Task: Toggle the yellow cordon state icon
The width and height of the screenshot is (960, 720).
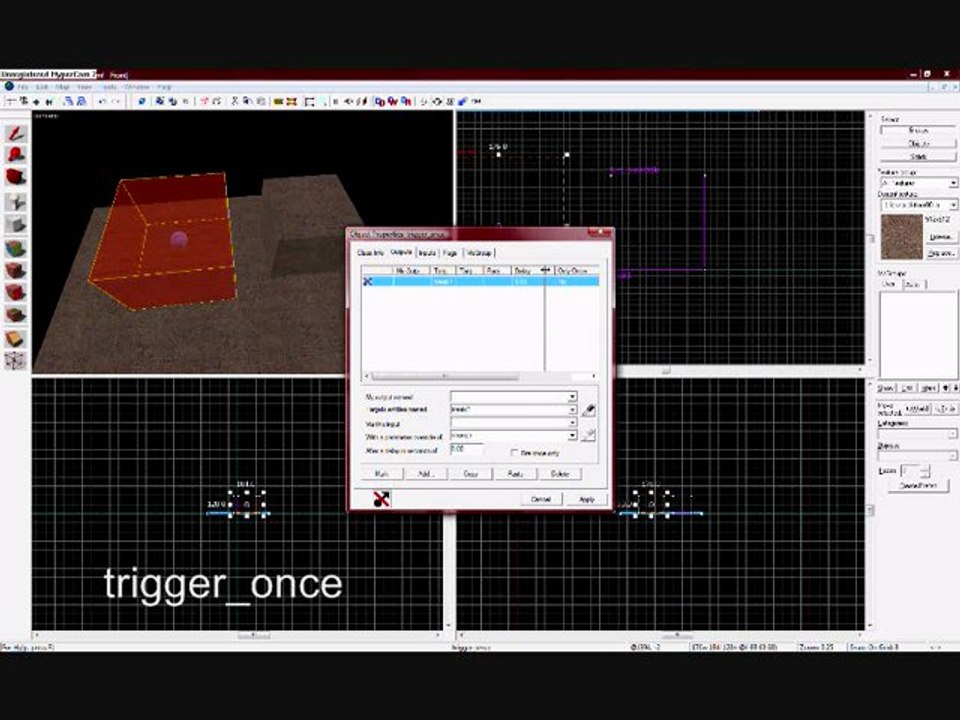Action: click(x=279, y=101)
